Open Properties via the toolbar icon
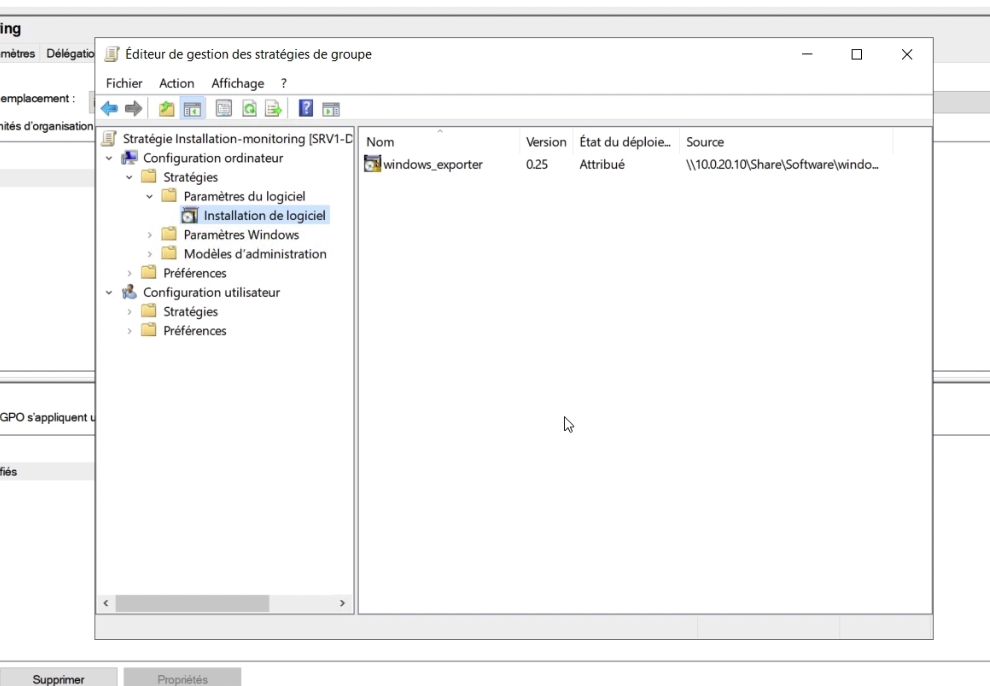This screenshot has height=686, width=990. click(224, 109)
